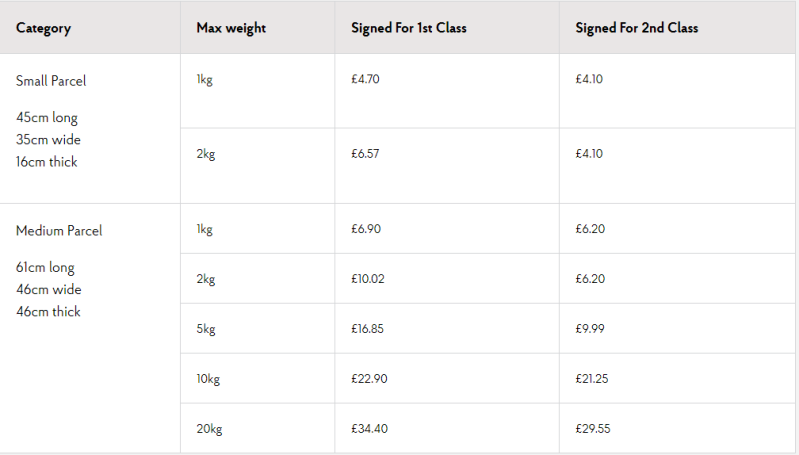Click the £34.40 price cell
This screenshot has height=455, width=799.
click(x=369, y=428)
